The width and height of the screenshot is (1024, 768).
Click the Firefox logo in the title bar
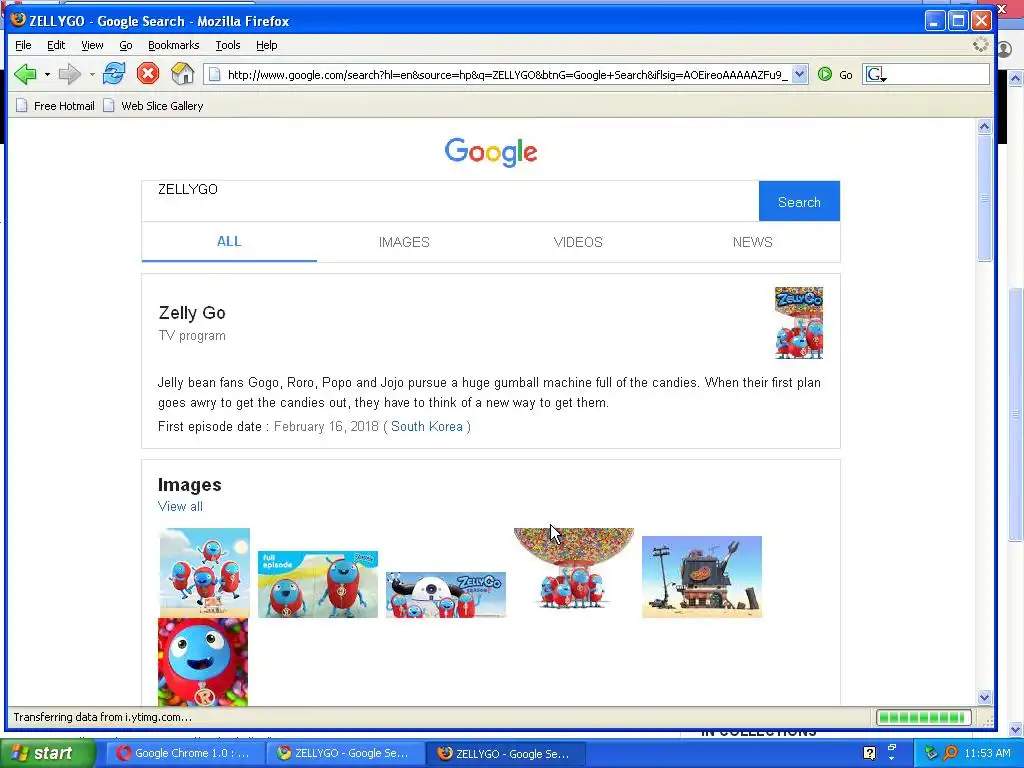(x=18, y=20)
